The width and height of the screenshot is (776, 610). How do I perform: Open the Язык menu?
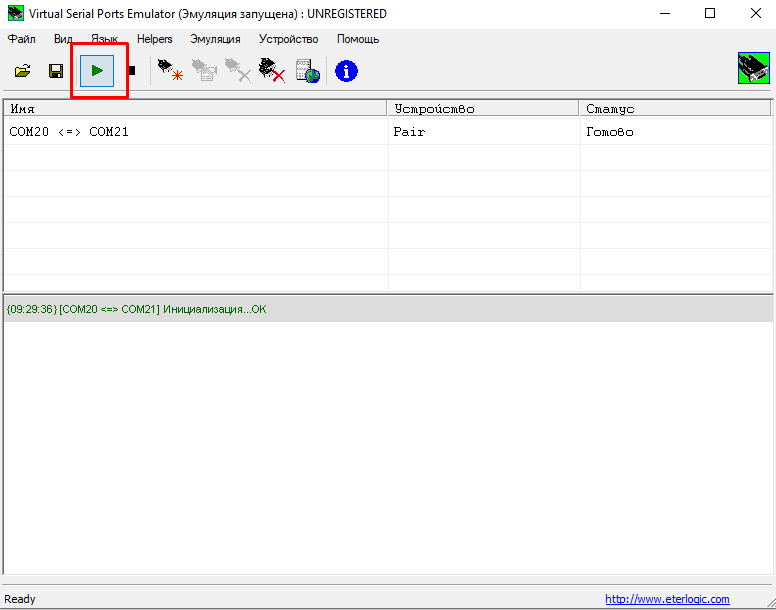(104, 39)
